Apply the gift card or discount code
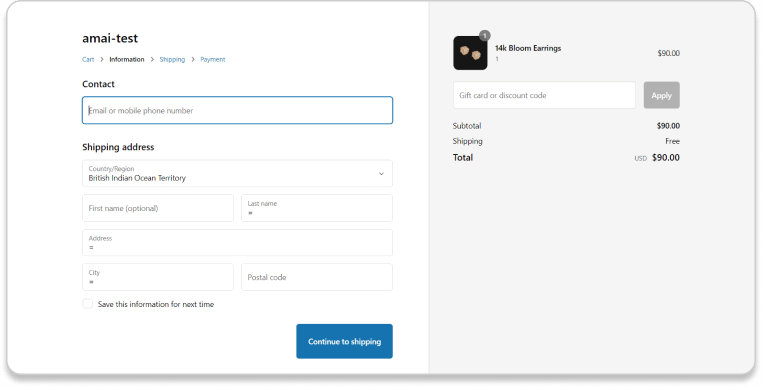 pyautogui.click(x=661, y=95)
